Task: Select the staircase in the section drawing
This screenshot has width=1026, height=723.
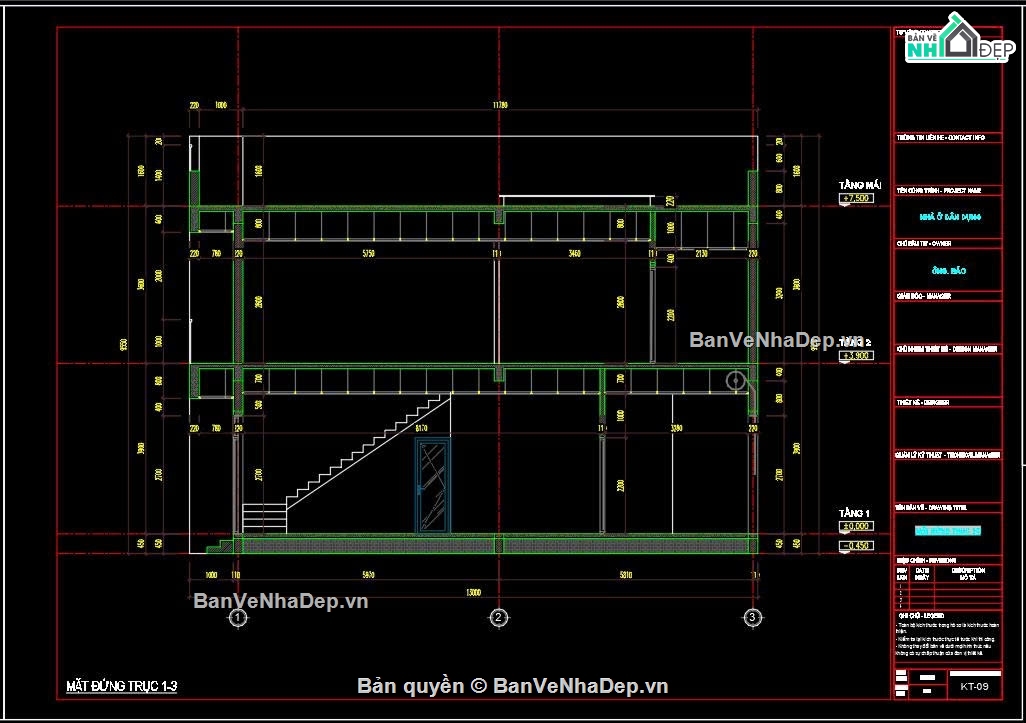Action: [346, 463]
